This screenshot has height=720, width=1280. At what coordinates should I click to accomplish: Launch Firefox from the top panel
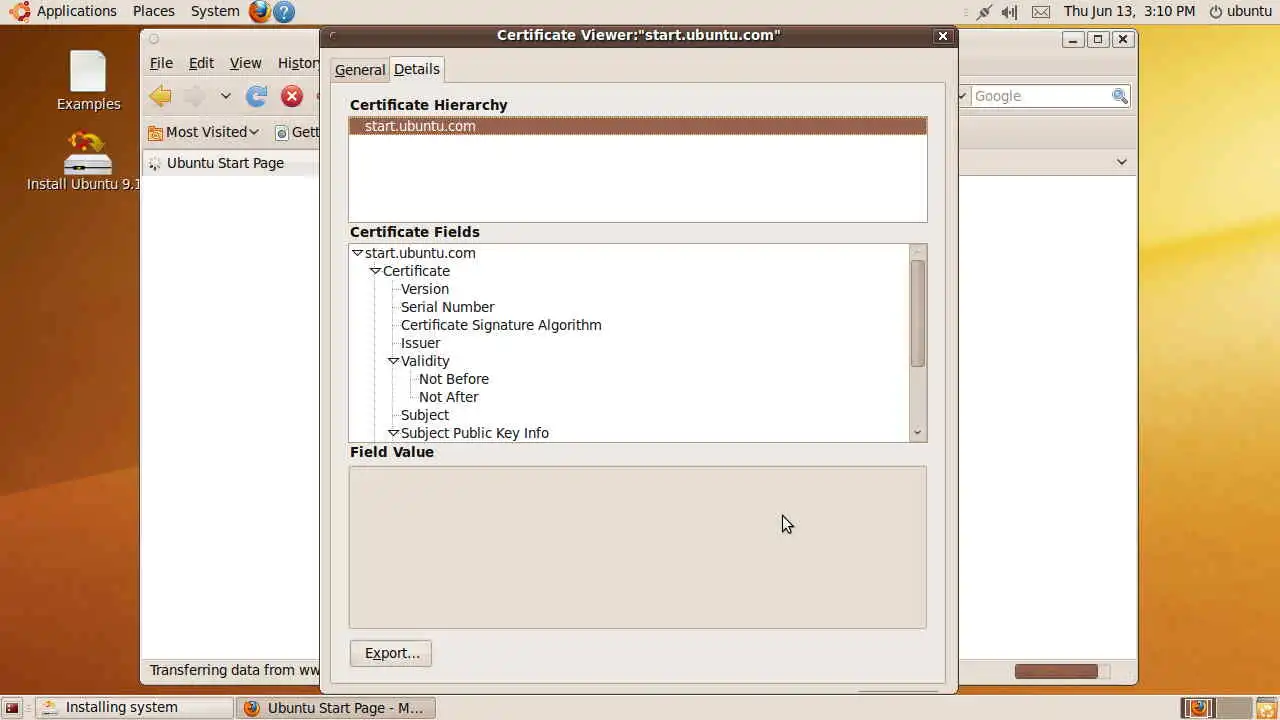260,11
